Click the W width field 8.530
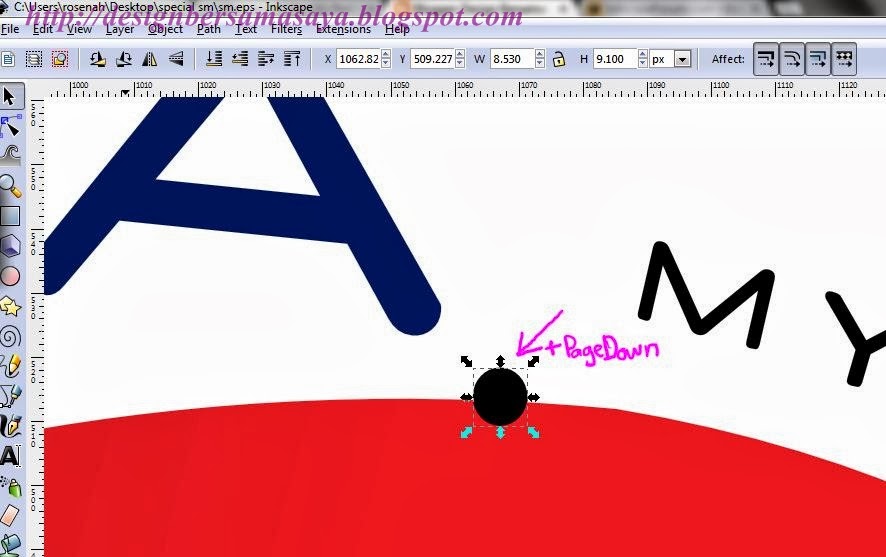886x557 pixels. click(513, 59)
